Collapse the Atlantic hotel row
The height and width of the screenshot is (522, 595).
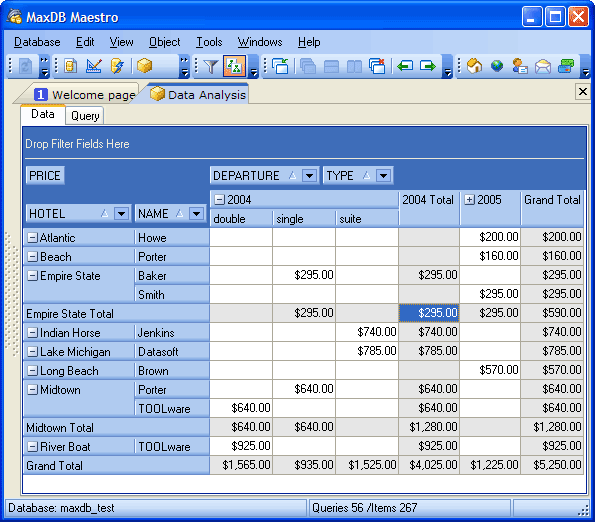point(33,238)
